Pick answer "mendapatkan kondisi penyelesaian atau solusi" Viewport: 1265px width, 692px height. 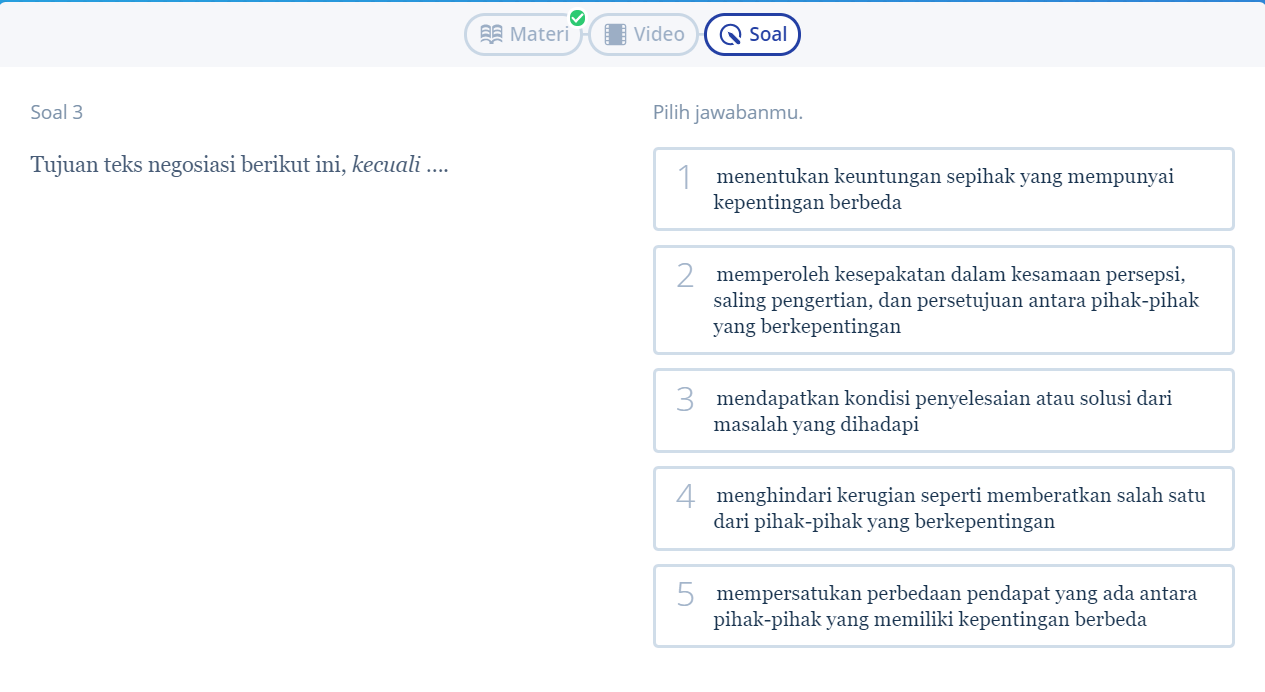(x=943, y=411)
